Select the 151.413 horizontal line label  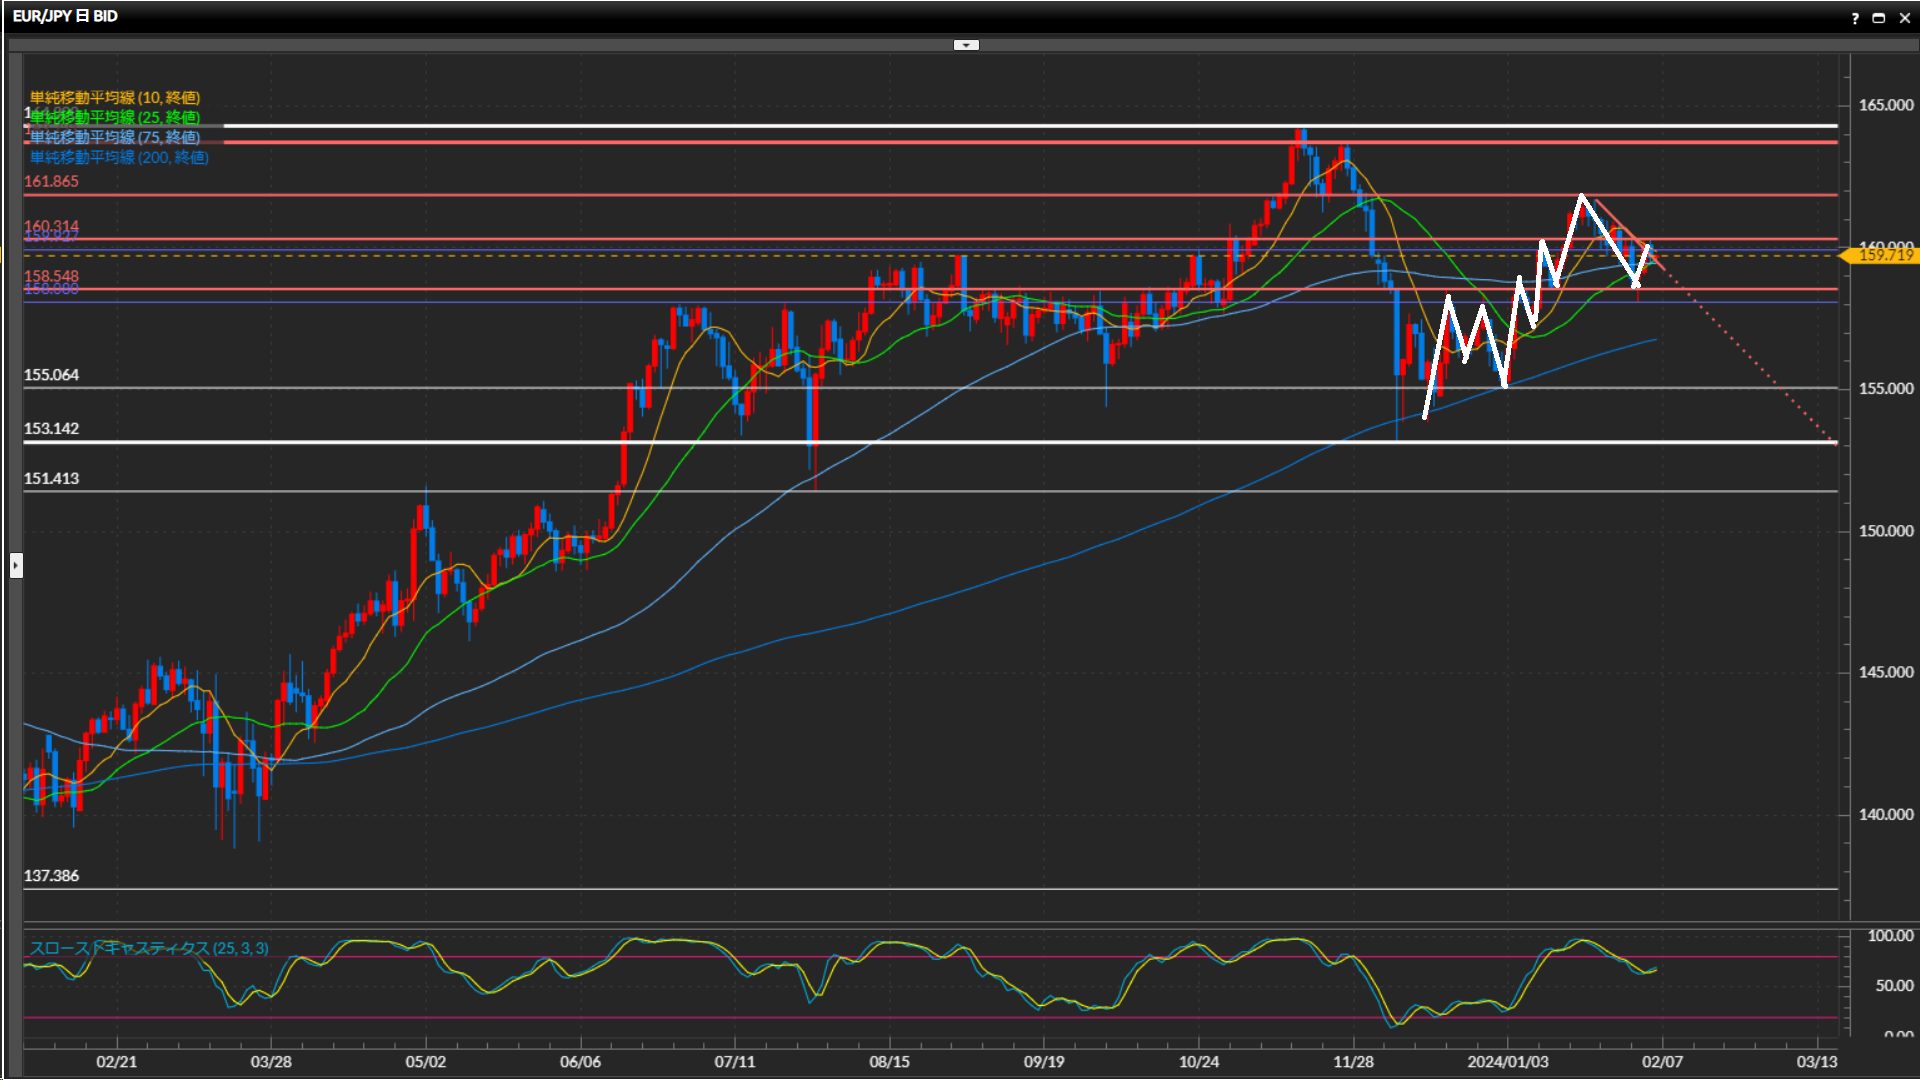tap(51, 478)
